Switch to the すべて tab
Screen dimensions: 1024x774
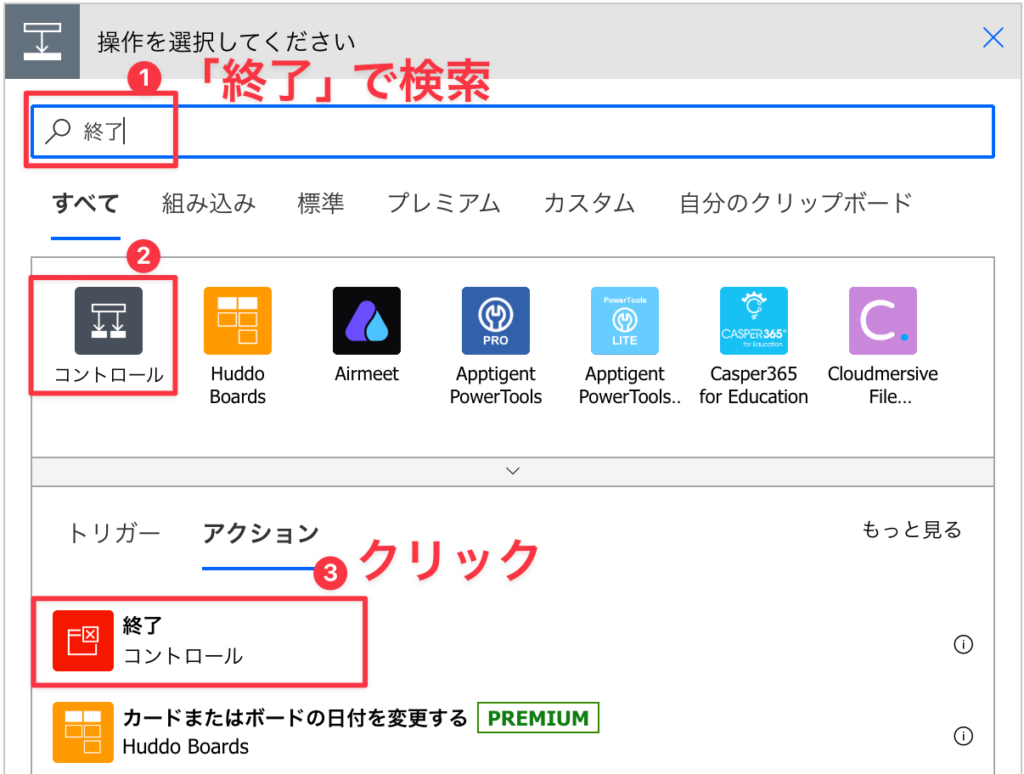pyautogui.click(x=86, y=203)
